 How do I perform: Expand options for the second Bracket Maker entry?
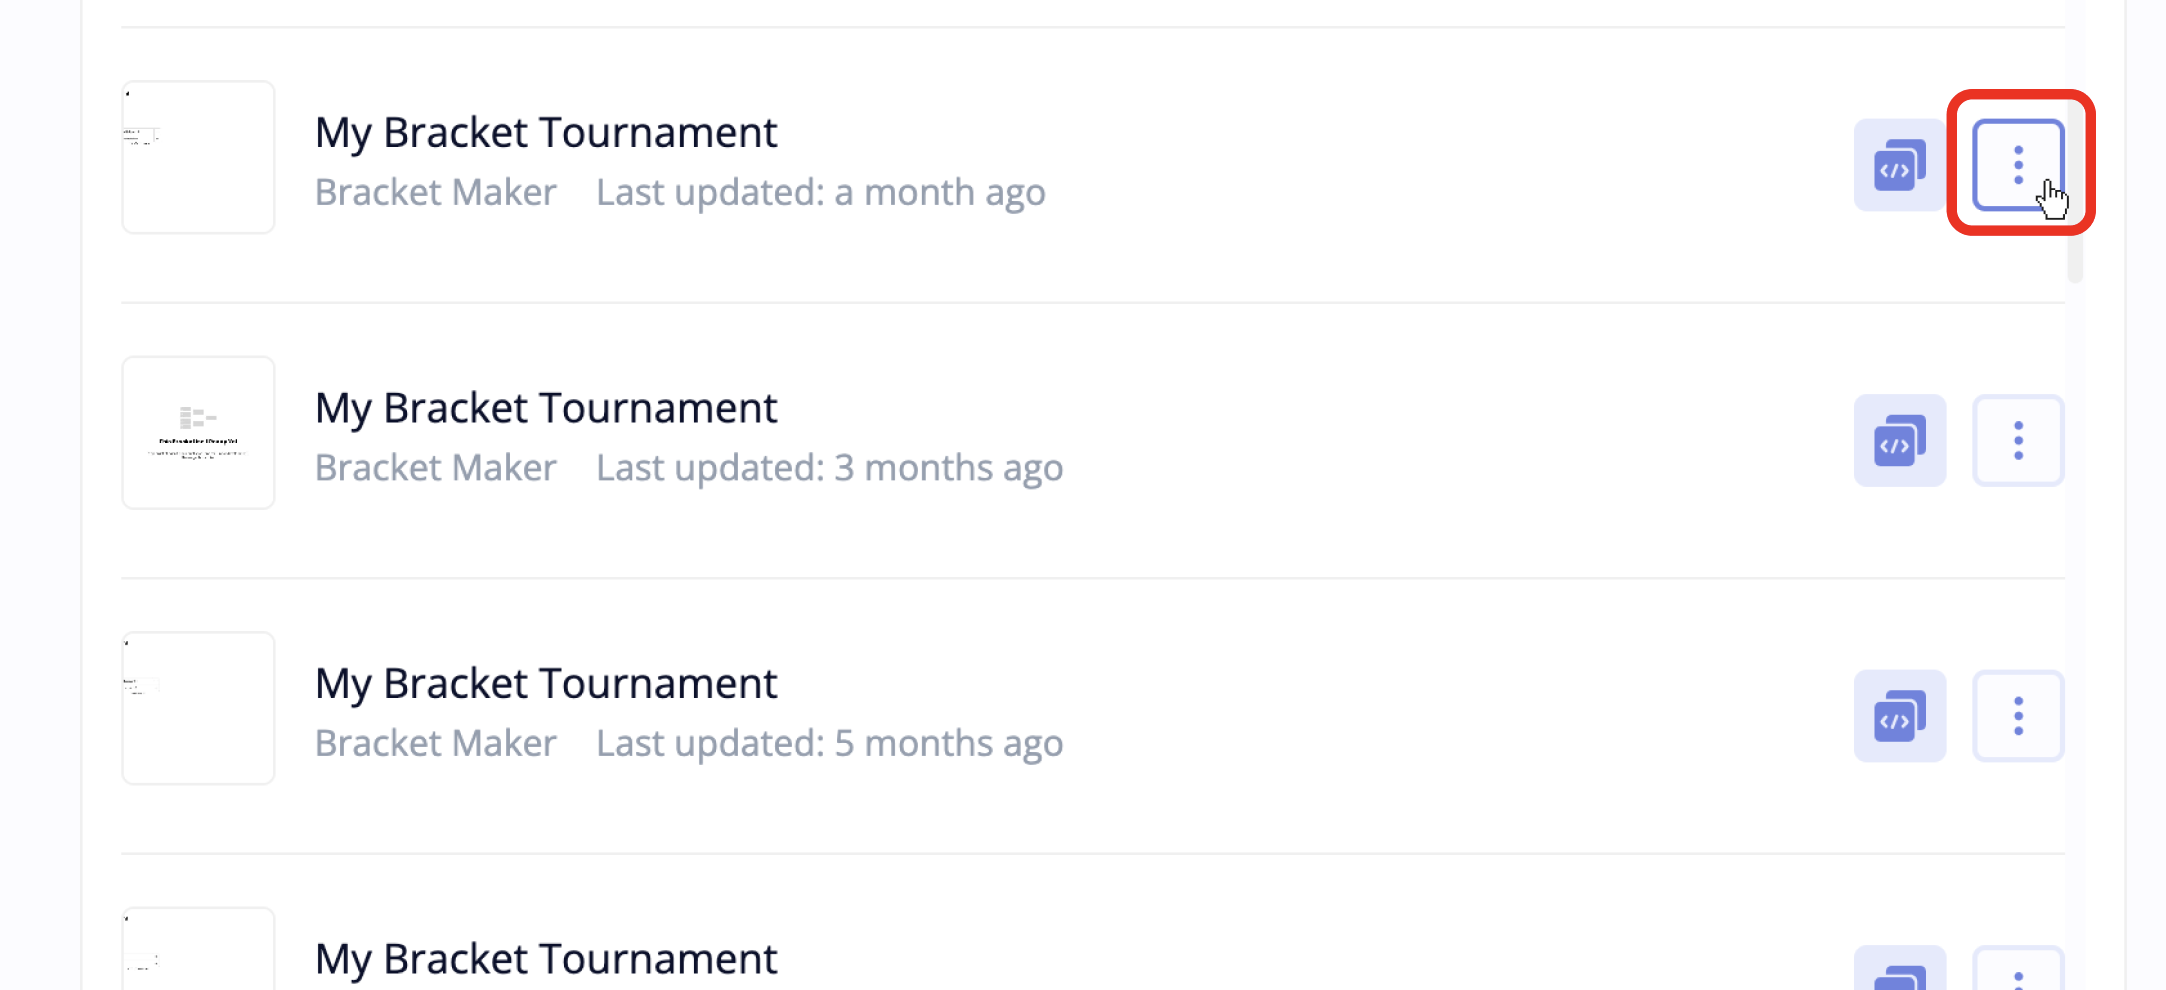2018,441
